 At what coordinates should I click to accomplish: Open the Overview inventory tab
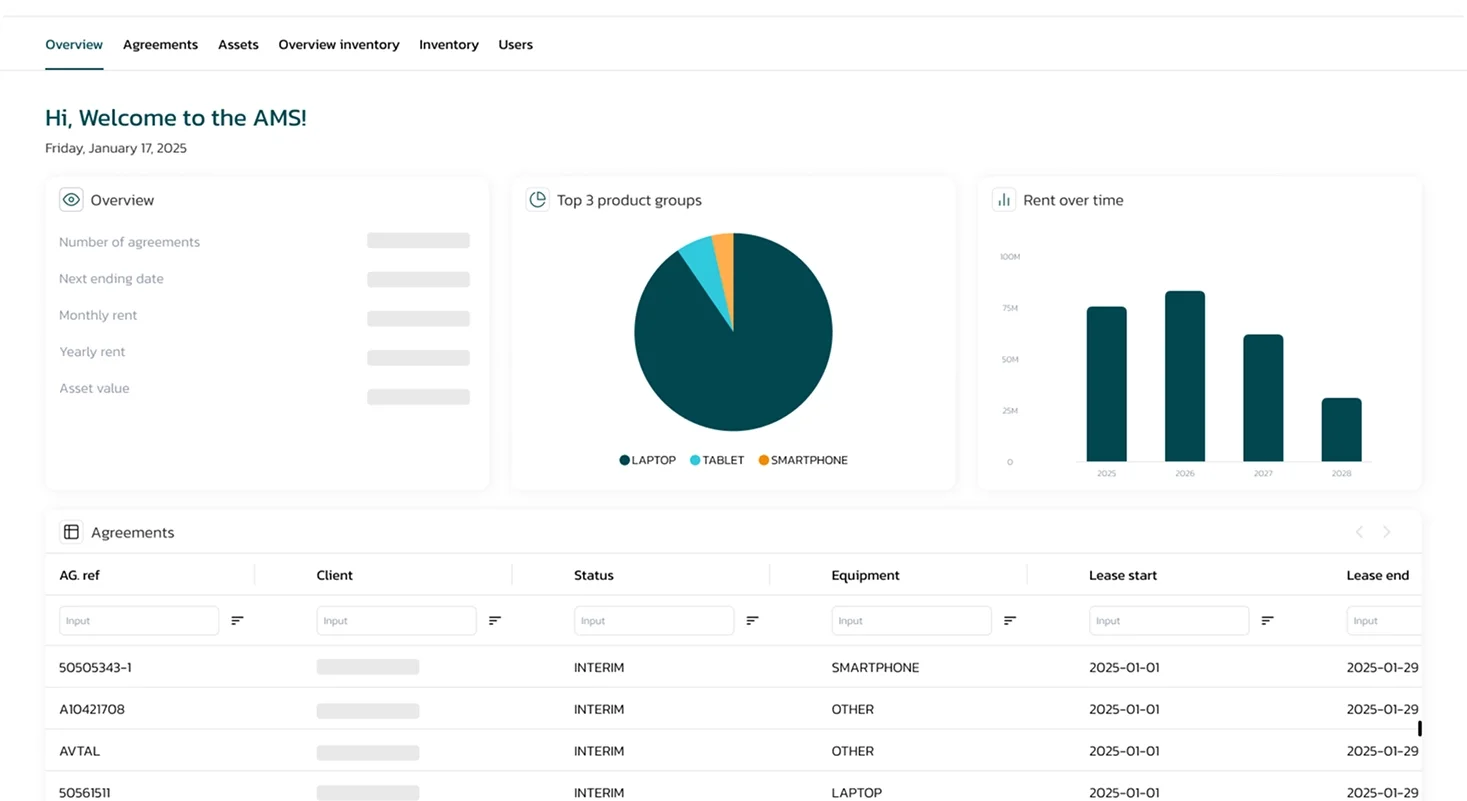[339, 45]
